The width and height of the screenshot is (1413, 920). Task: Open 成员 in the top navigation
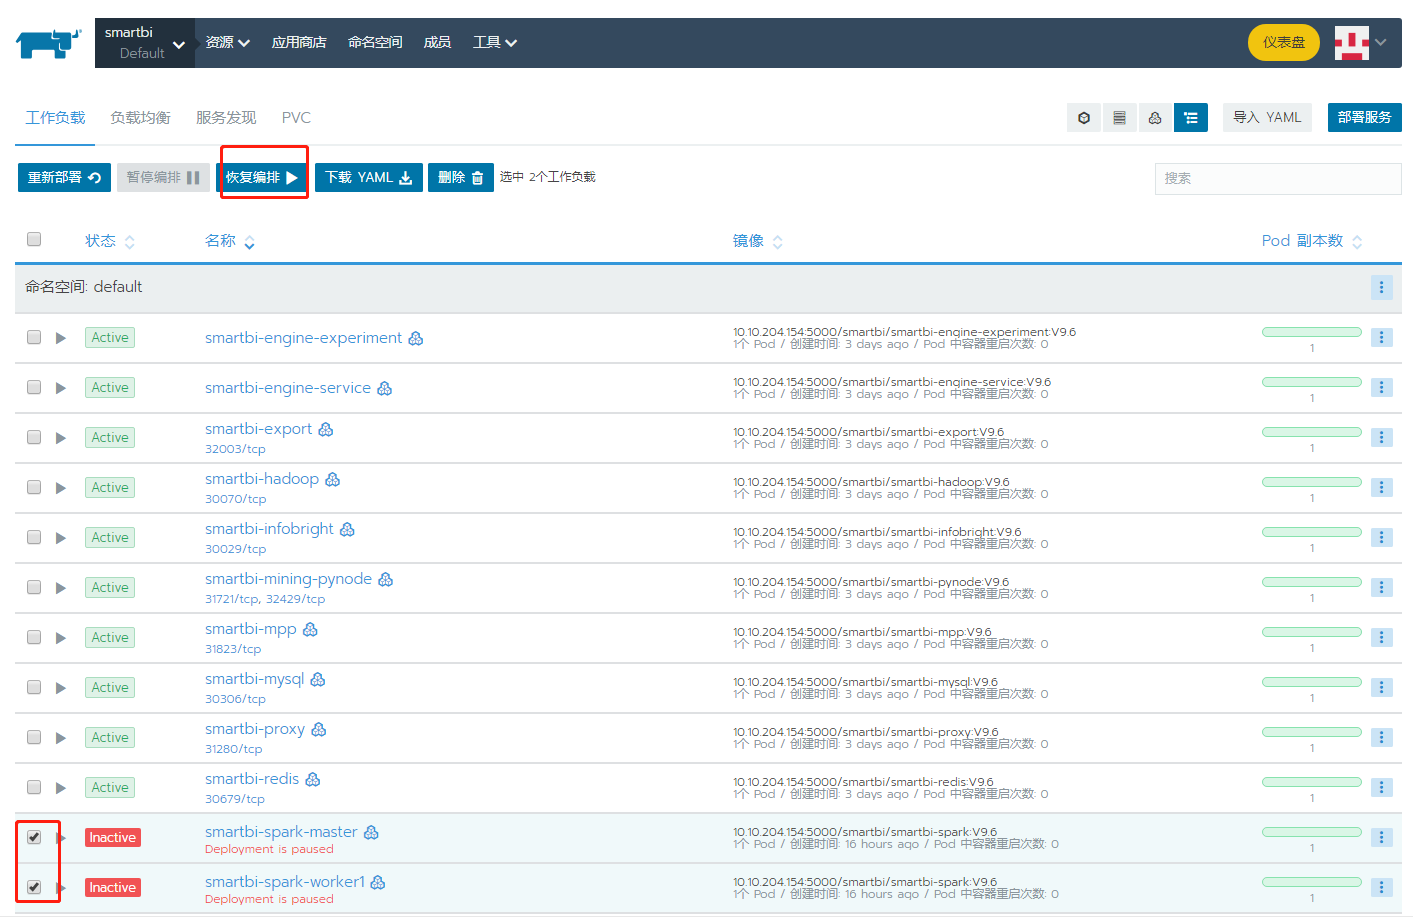pos(437,43)
